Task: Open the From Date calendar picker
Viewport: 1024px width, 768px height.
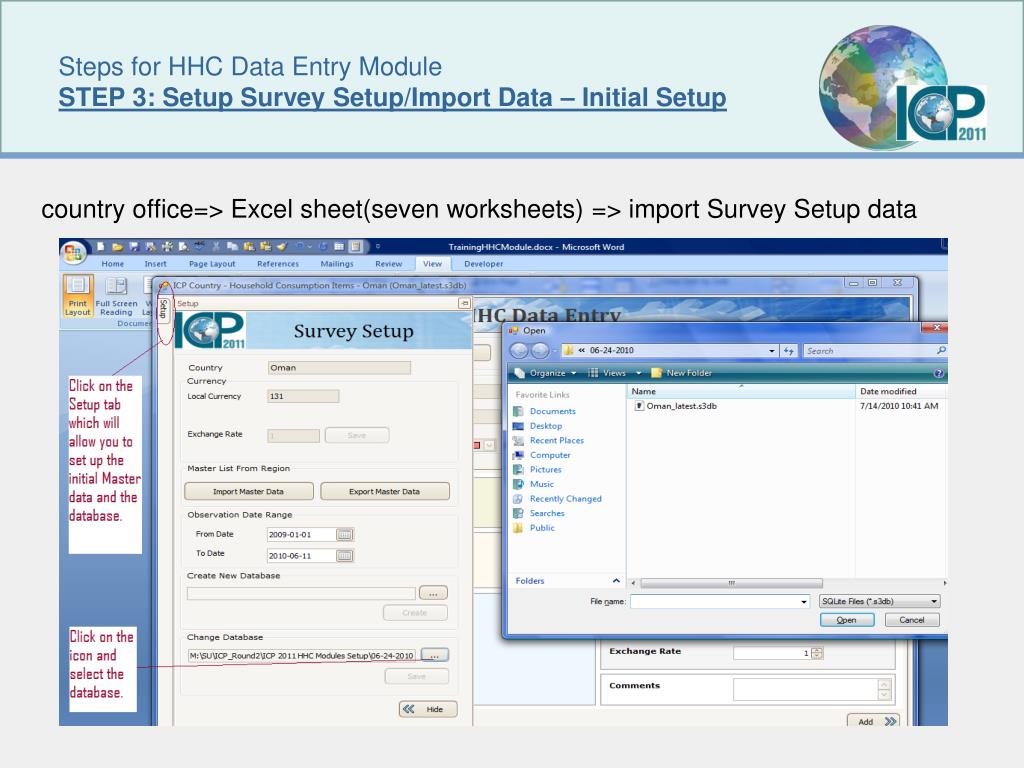Action: click(345, 535)
